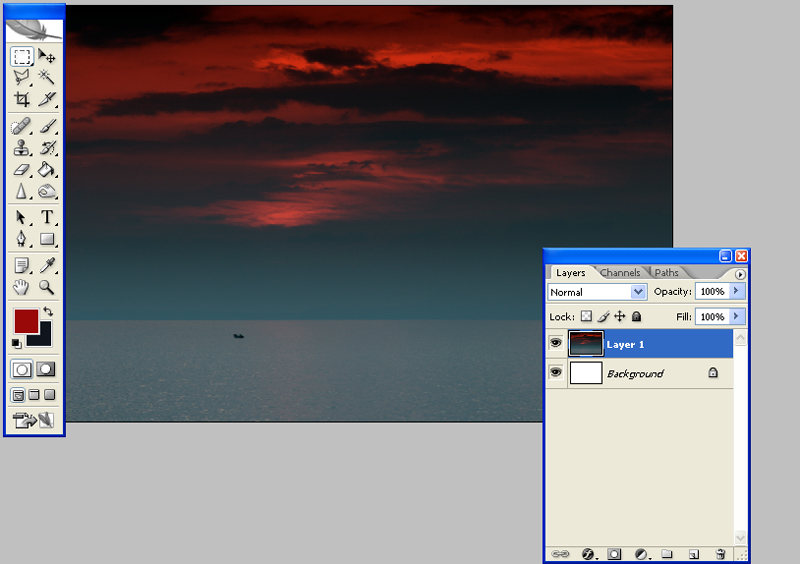Toggle Lock all
This screenshot has height=564, width=800.
(x=636, y=316)
